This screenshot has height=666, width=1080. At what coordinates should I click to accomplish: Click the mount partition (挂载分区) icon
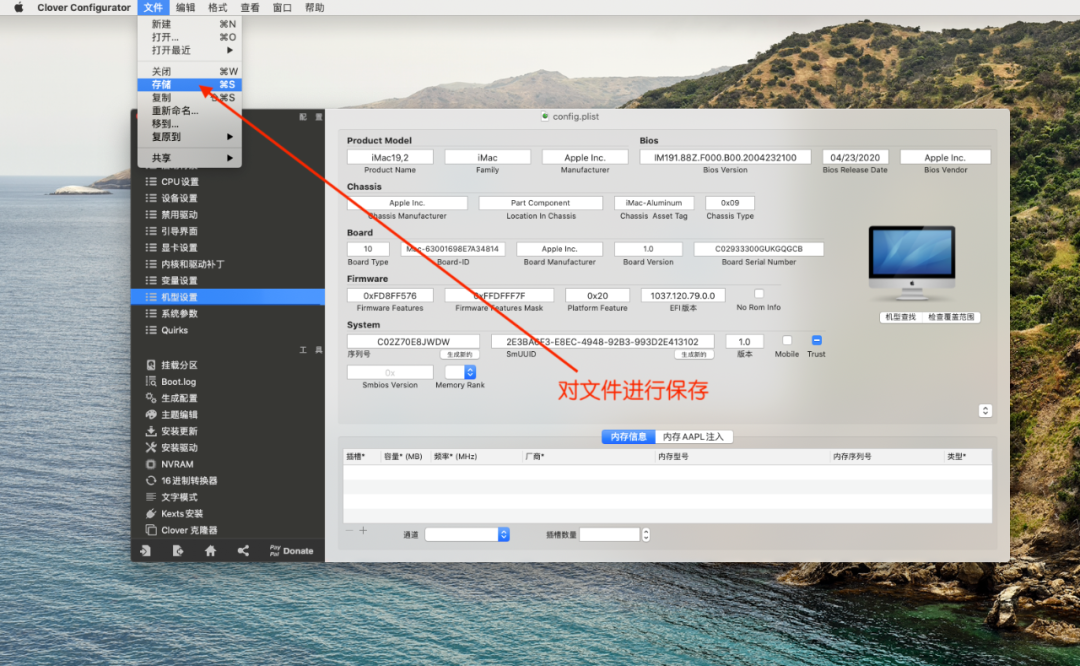click(x=151, y=365)
